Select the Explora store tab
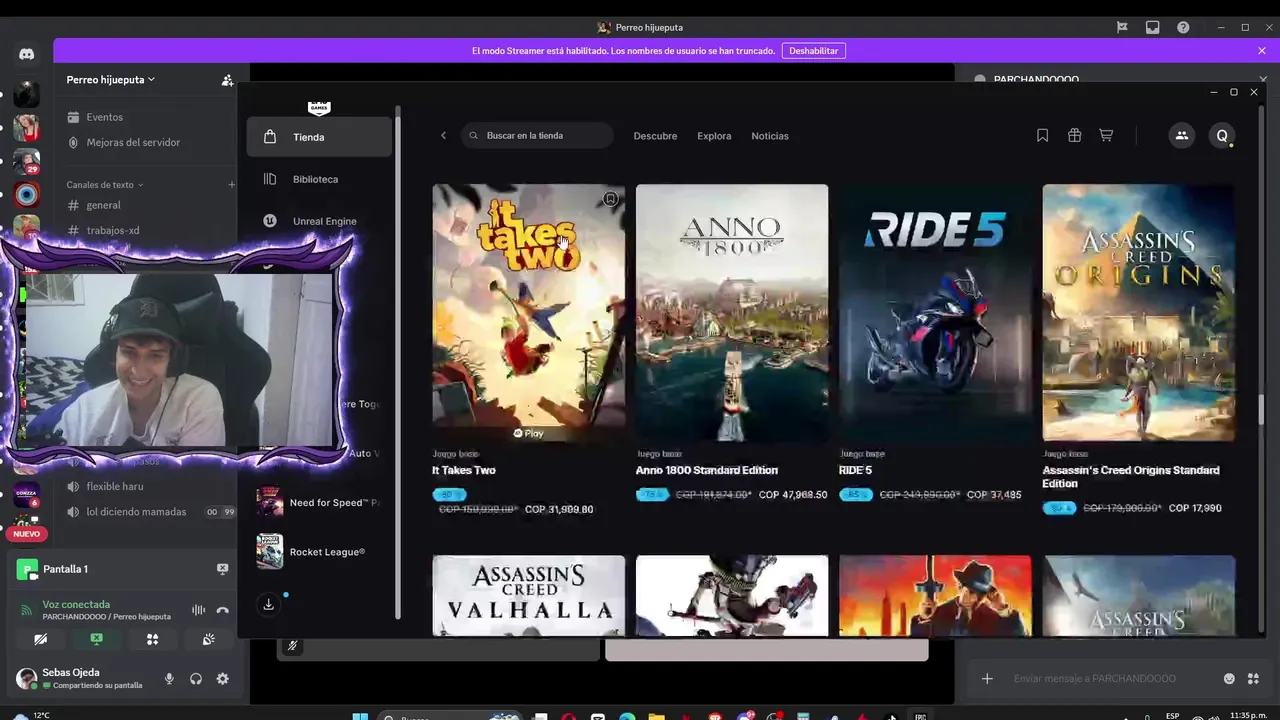The image size is (1280, 720). tap(714, 136)
